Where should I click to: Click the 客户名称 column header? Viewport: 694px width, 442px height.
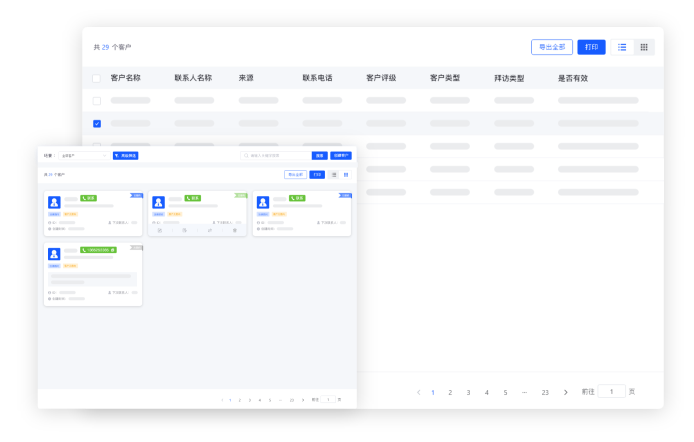(x=126, y=77)
